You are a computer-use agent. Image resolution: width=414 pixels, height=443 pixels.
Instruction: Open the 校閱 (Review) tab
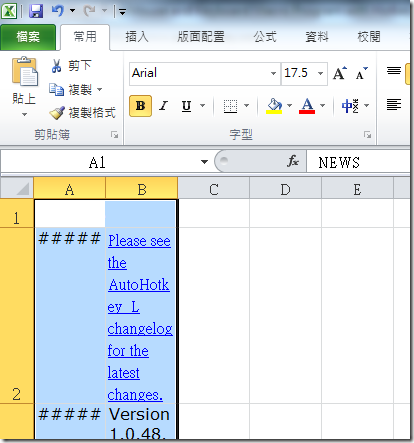pyautogui.click(x=369, y=37)
